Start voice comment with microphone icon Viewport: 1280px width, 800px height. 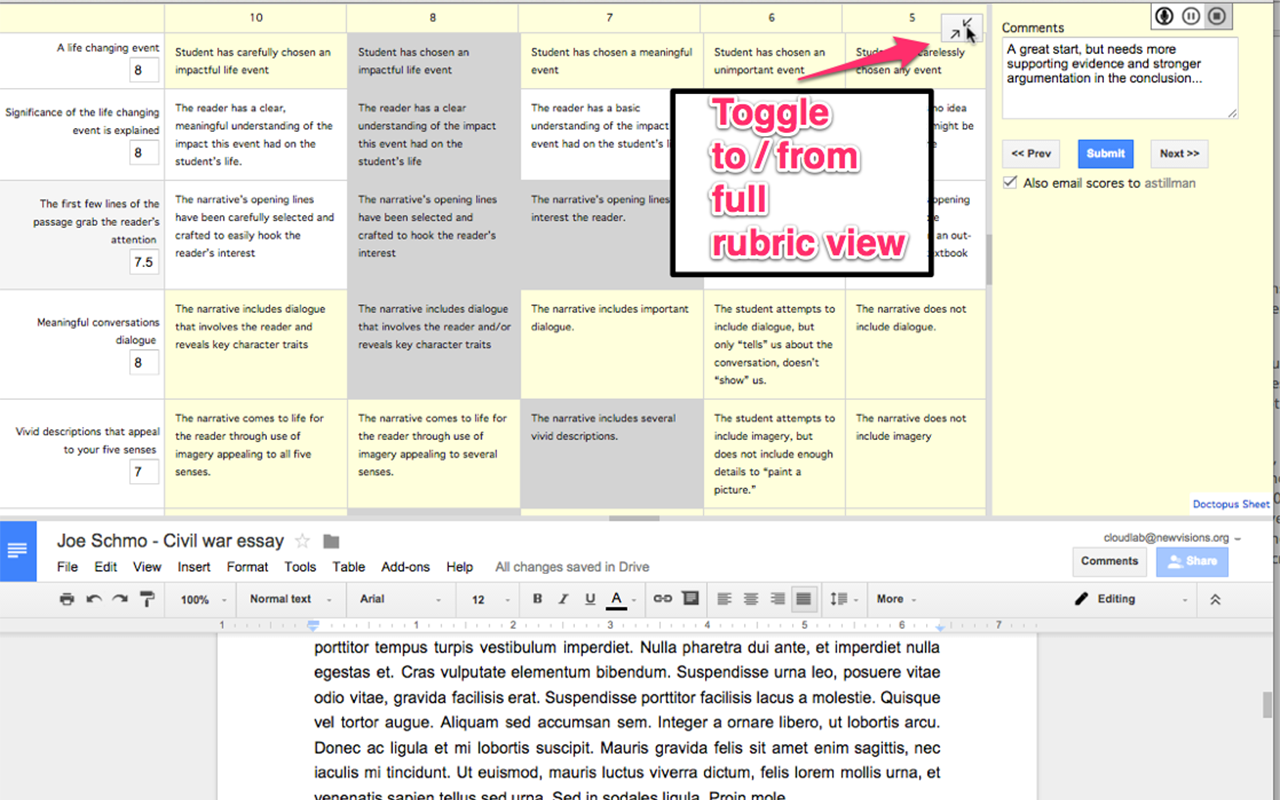tap(1164, 16)
